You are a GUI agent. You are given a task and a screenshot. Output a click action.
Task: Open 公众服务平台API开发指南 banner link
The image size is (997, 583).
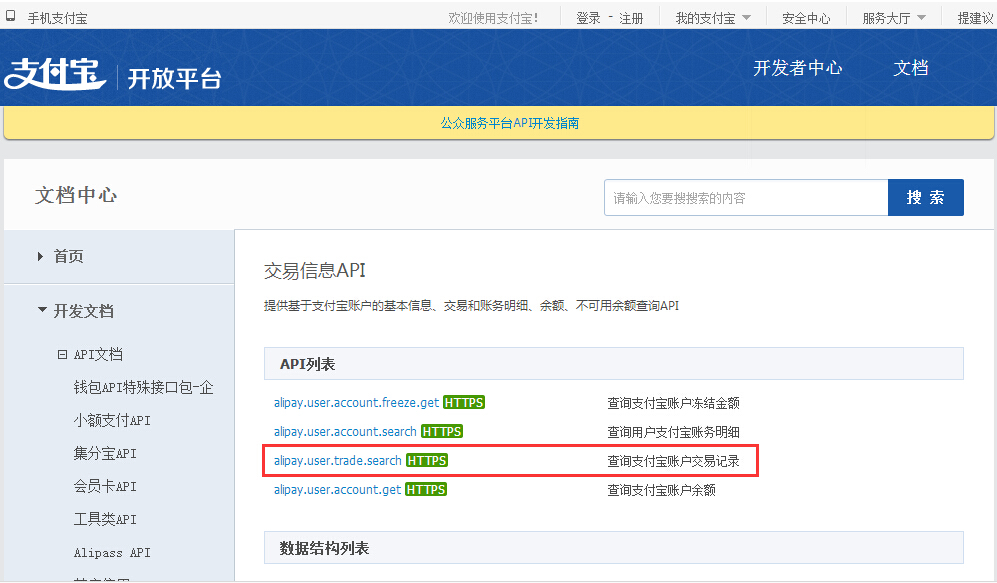[x=510, y=123]
